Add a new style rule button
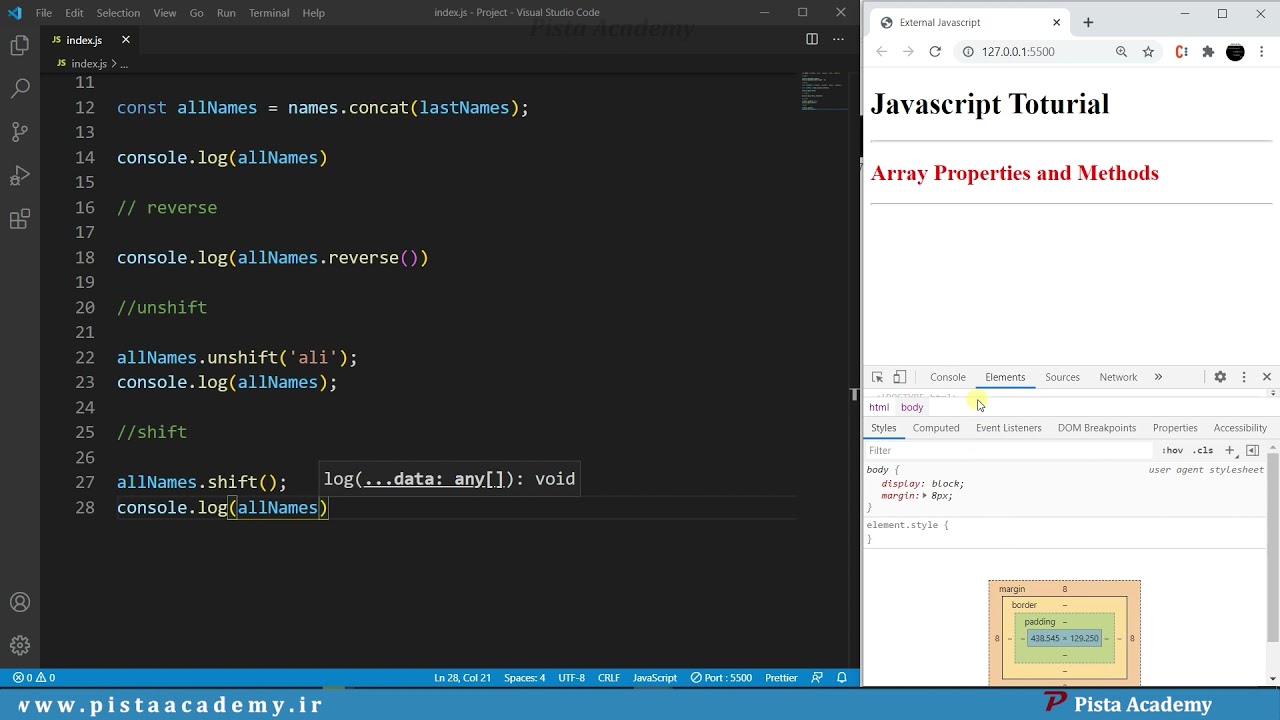Viewport: 1280px width, 720px height. (x=1230, y=451)
